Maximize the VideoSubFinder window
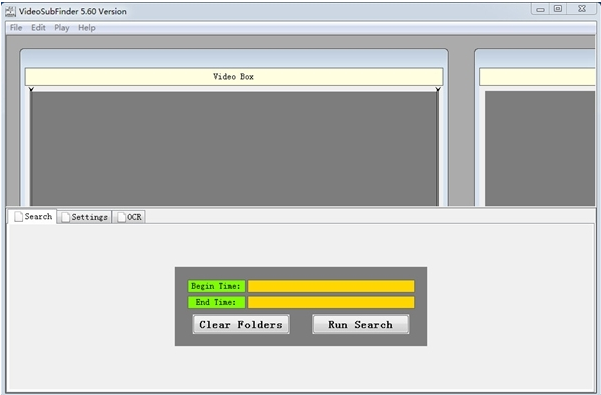Screen dimensions: 601x395 point(558,8)
